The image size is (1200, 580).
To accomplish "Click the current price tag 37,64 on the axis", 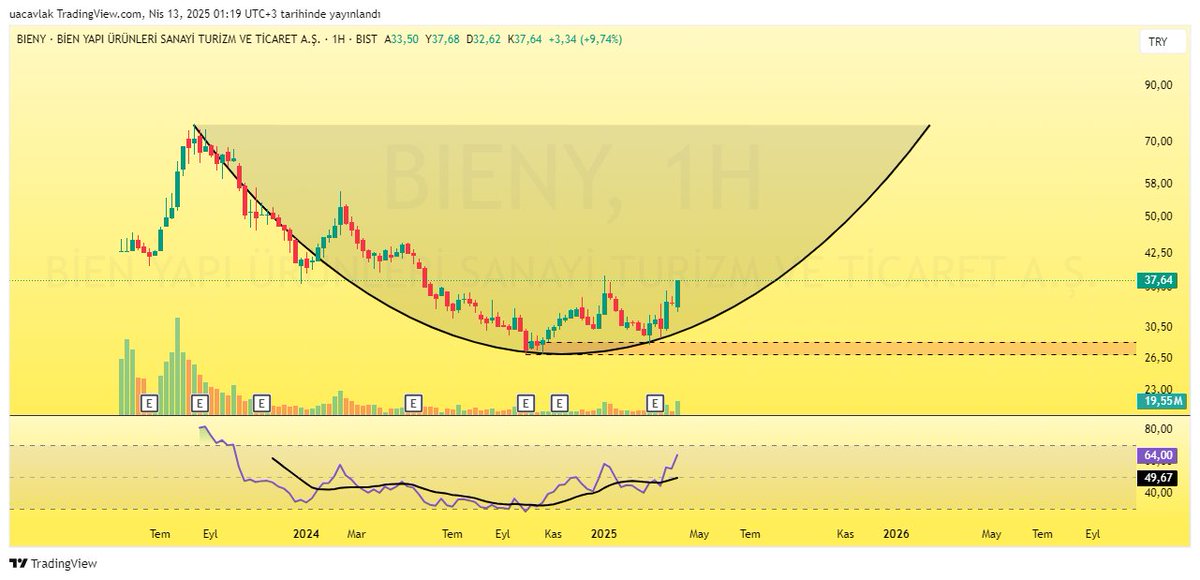I will (1158, 282).
